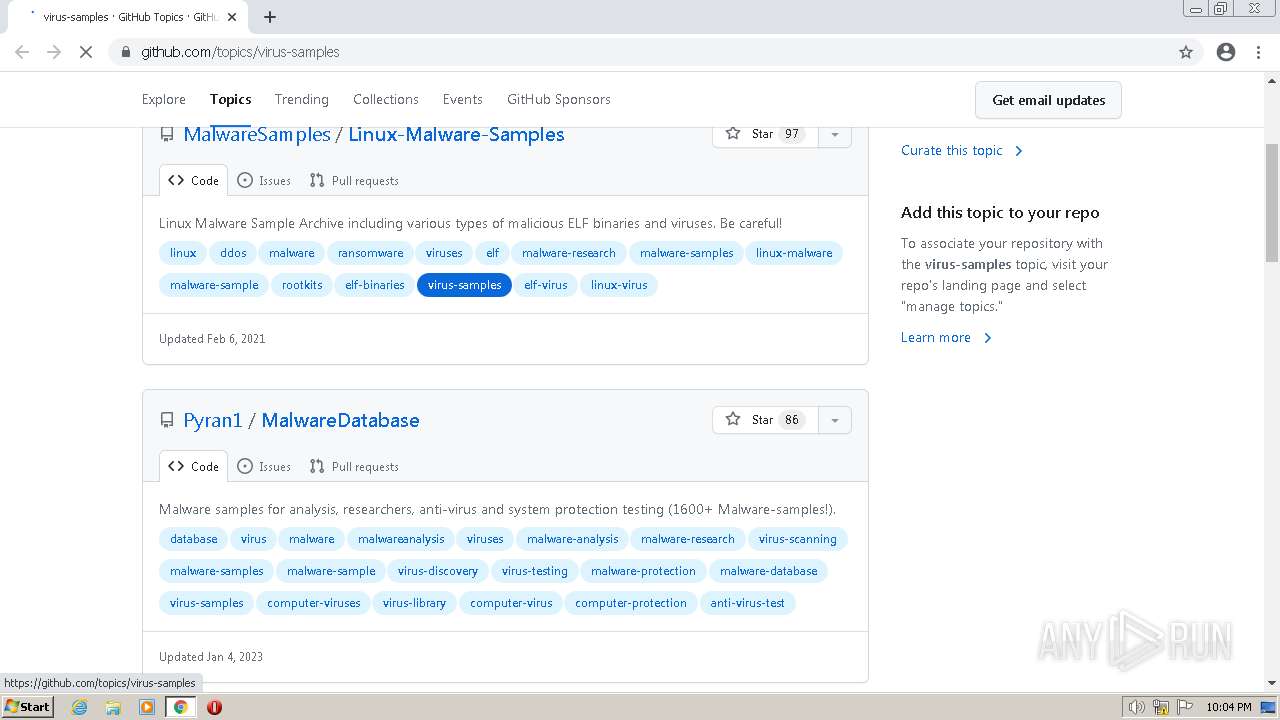The height and width of the screenshot is (720, 1280).
Task: Open the Pyran1 owner link
Action: 213,420
